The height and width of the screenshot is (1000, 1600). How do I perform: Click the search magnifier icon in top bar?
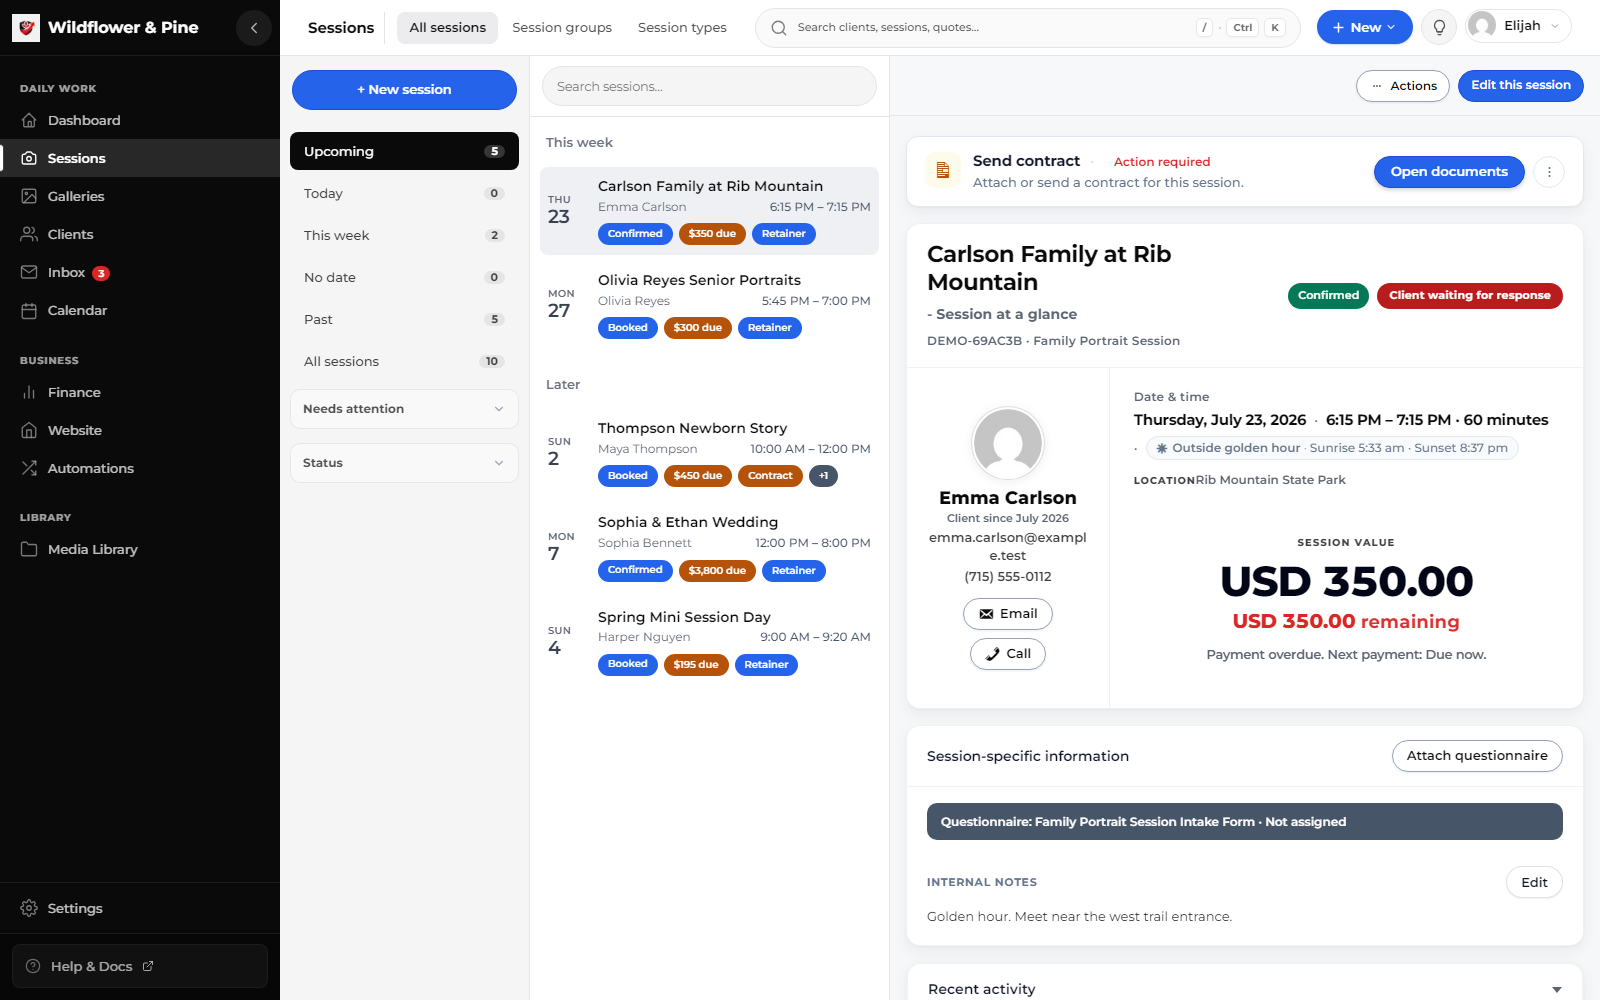pyautogui.click(x=779, y=28)
